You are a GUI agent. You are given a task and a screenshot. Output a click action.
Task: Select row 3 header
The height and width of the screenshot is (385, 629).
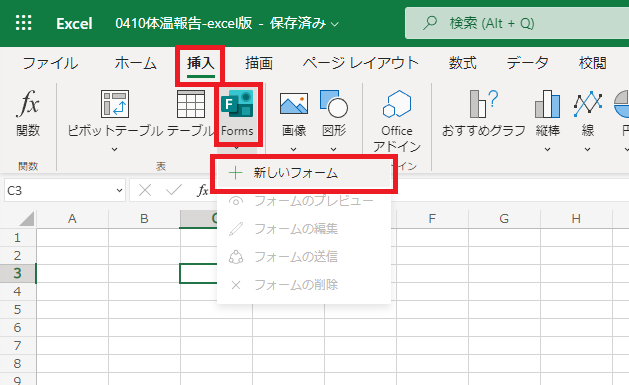(x=18, y=273)
